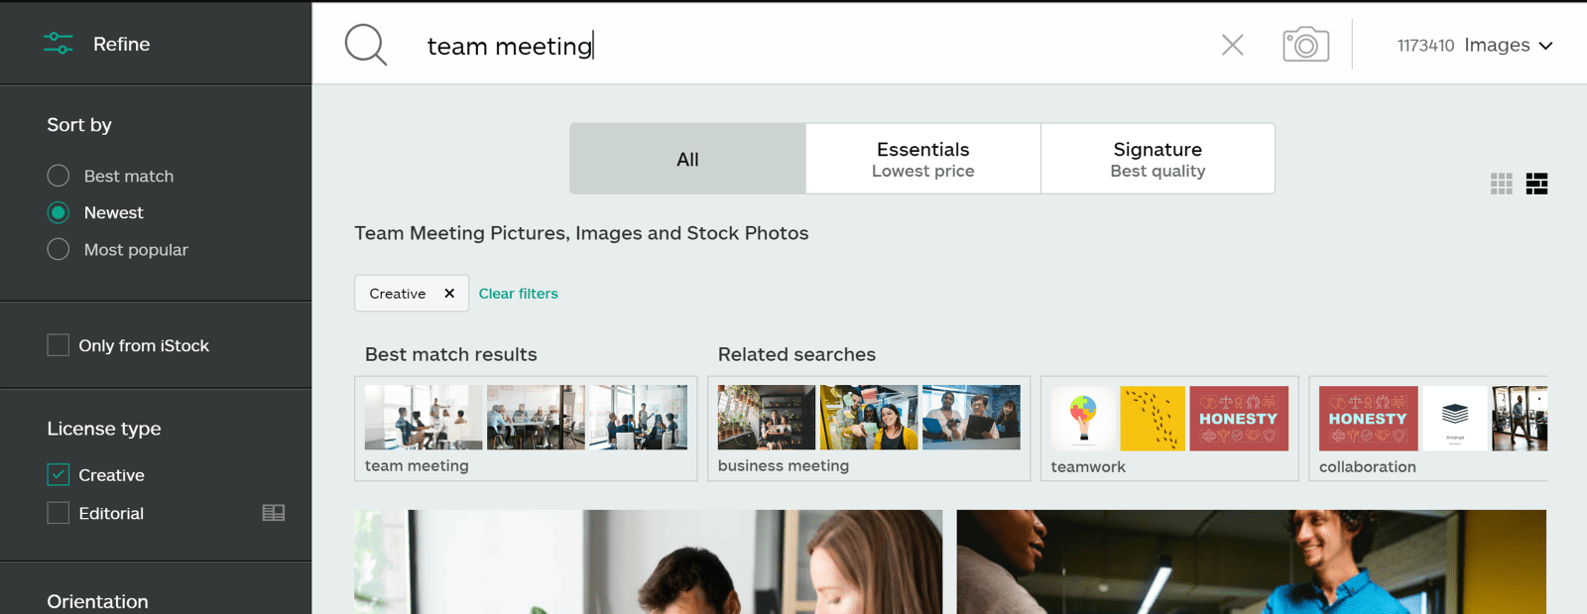1587x614 pixels.
Task: Select Signature Best quality tab
Action: (1158, 159)
